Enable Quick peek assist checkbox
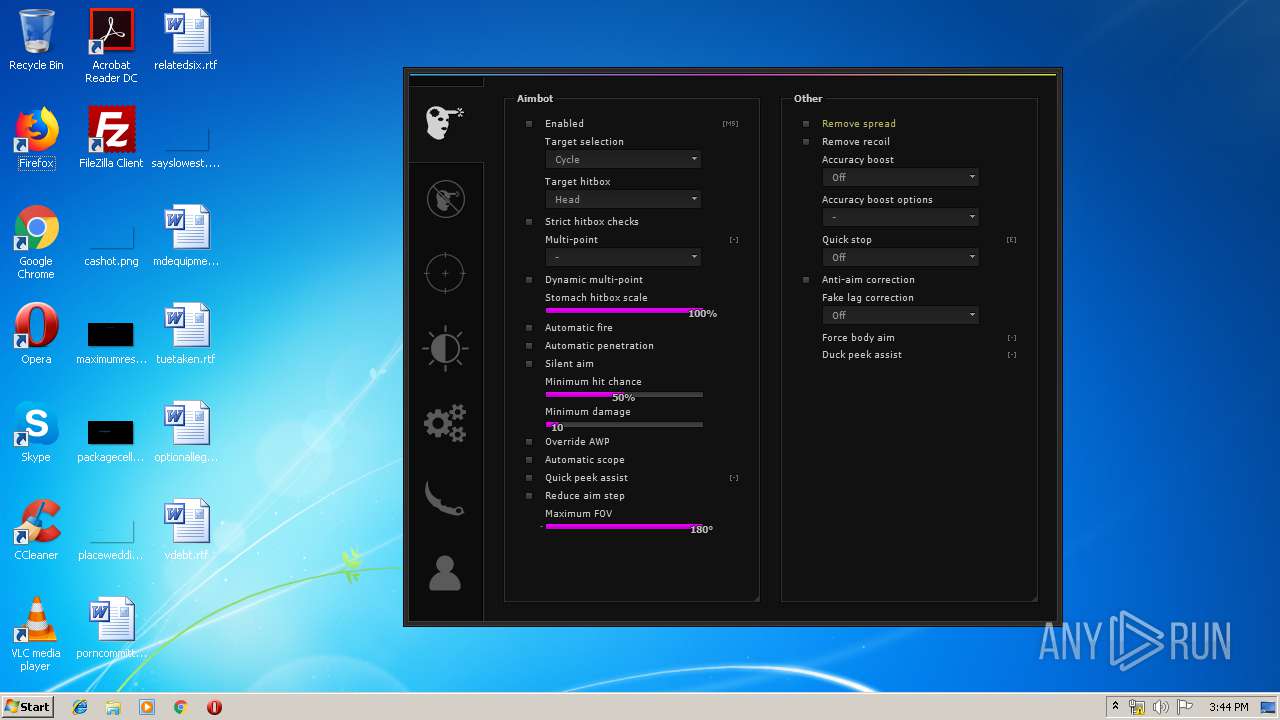Image resolution: width=1280 pixels, height=720 pixels. (529, 478)
